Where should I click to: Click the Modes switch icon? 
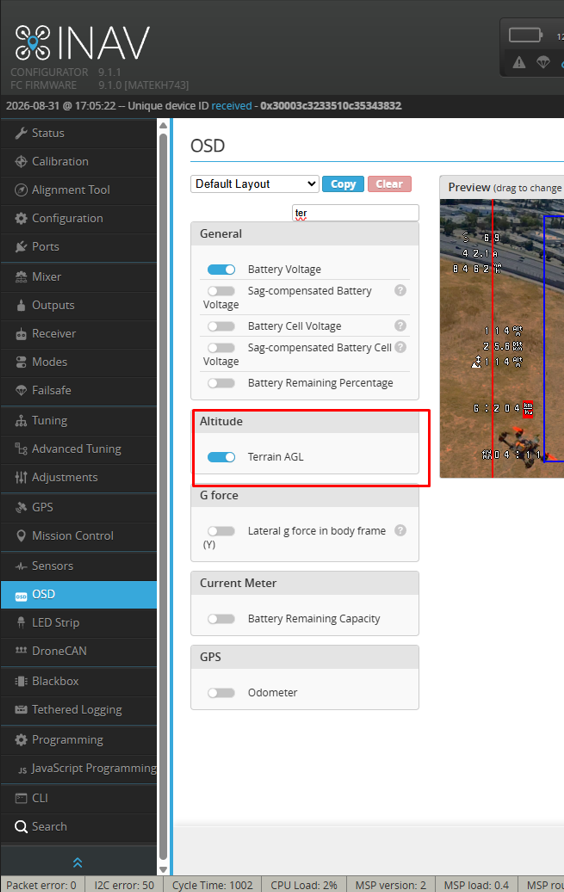coord(21,362)
